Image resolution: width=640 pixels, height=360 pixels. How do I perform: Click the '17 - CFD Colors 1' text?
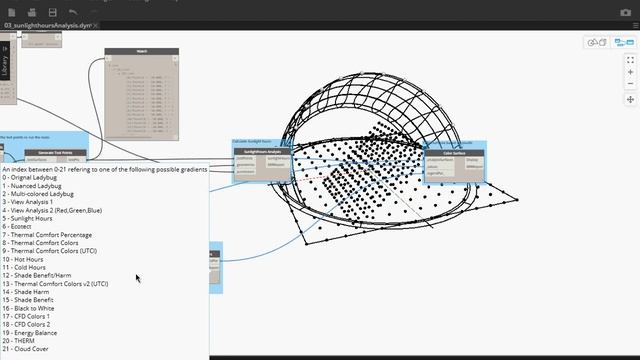26,316
